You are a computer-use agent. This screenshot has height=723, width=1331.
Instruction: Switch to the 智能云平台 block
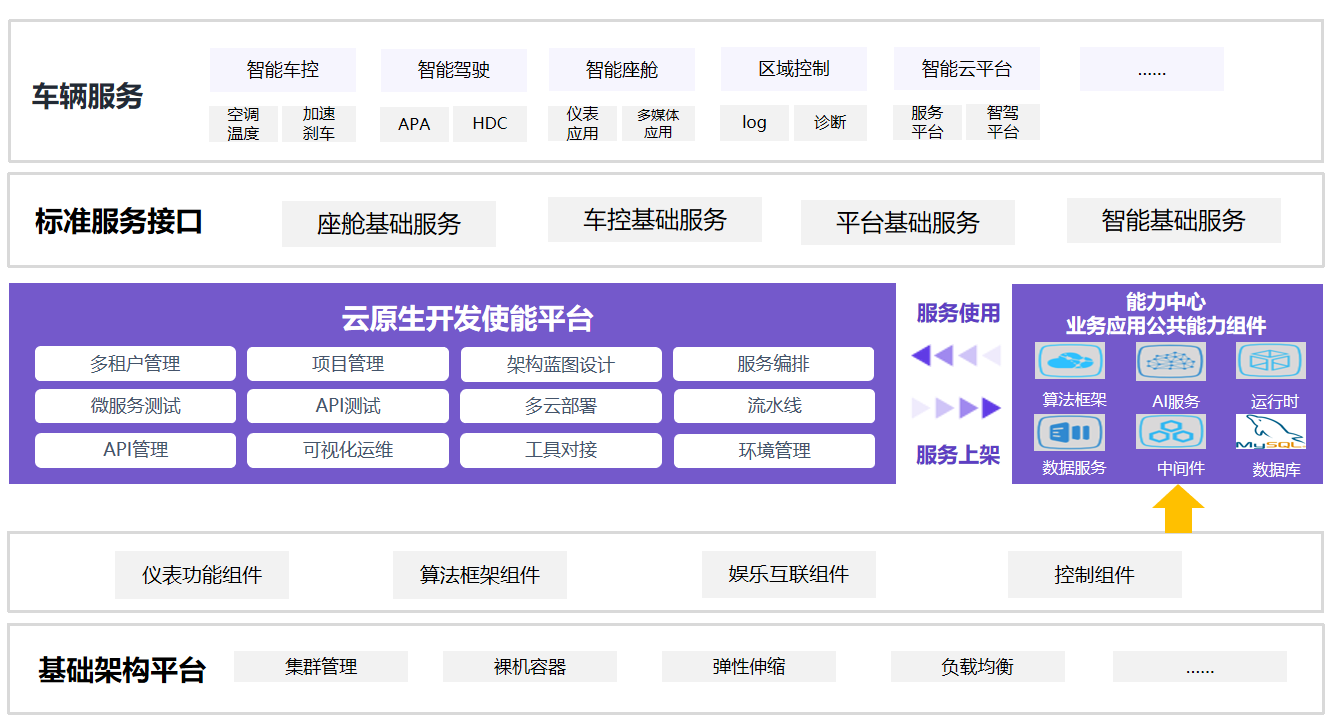click(966, 69)
